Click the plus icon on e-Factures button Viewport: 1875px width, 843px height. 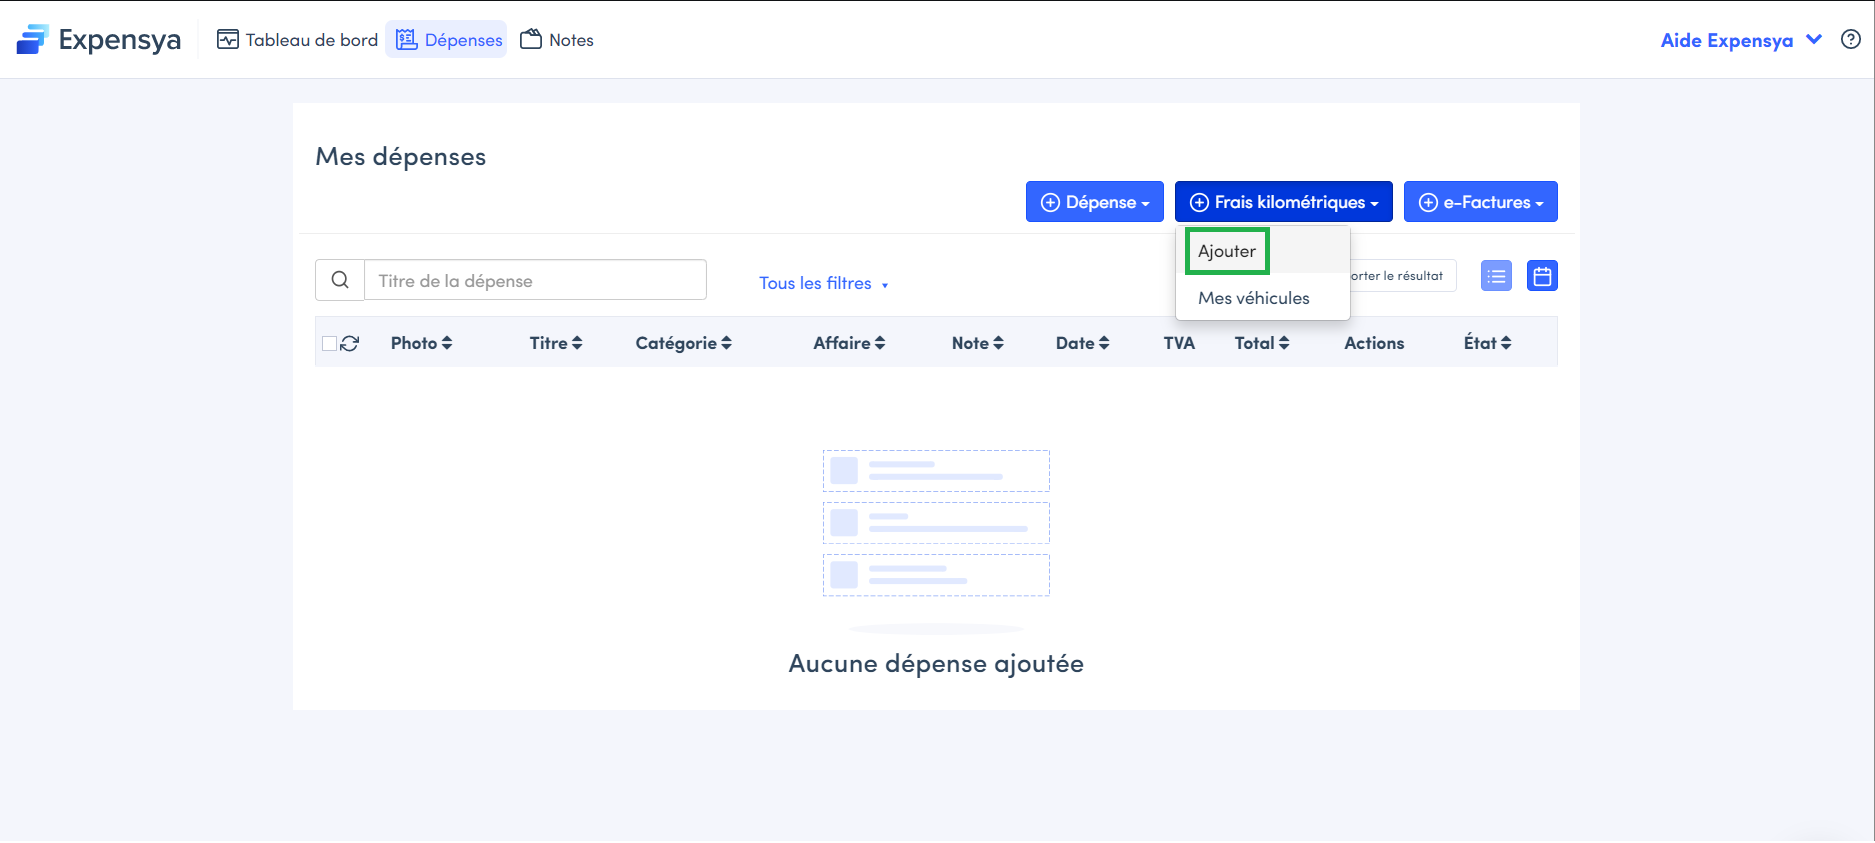1428,202
